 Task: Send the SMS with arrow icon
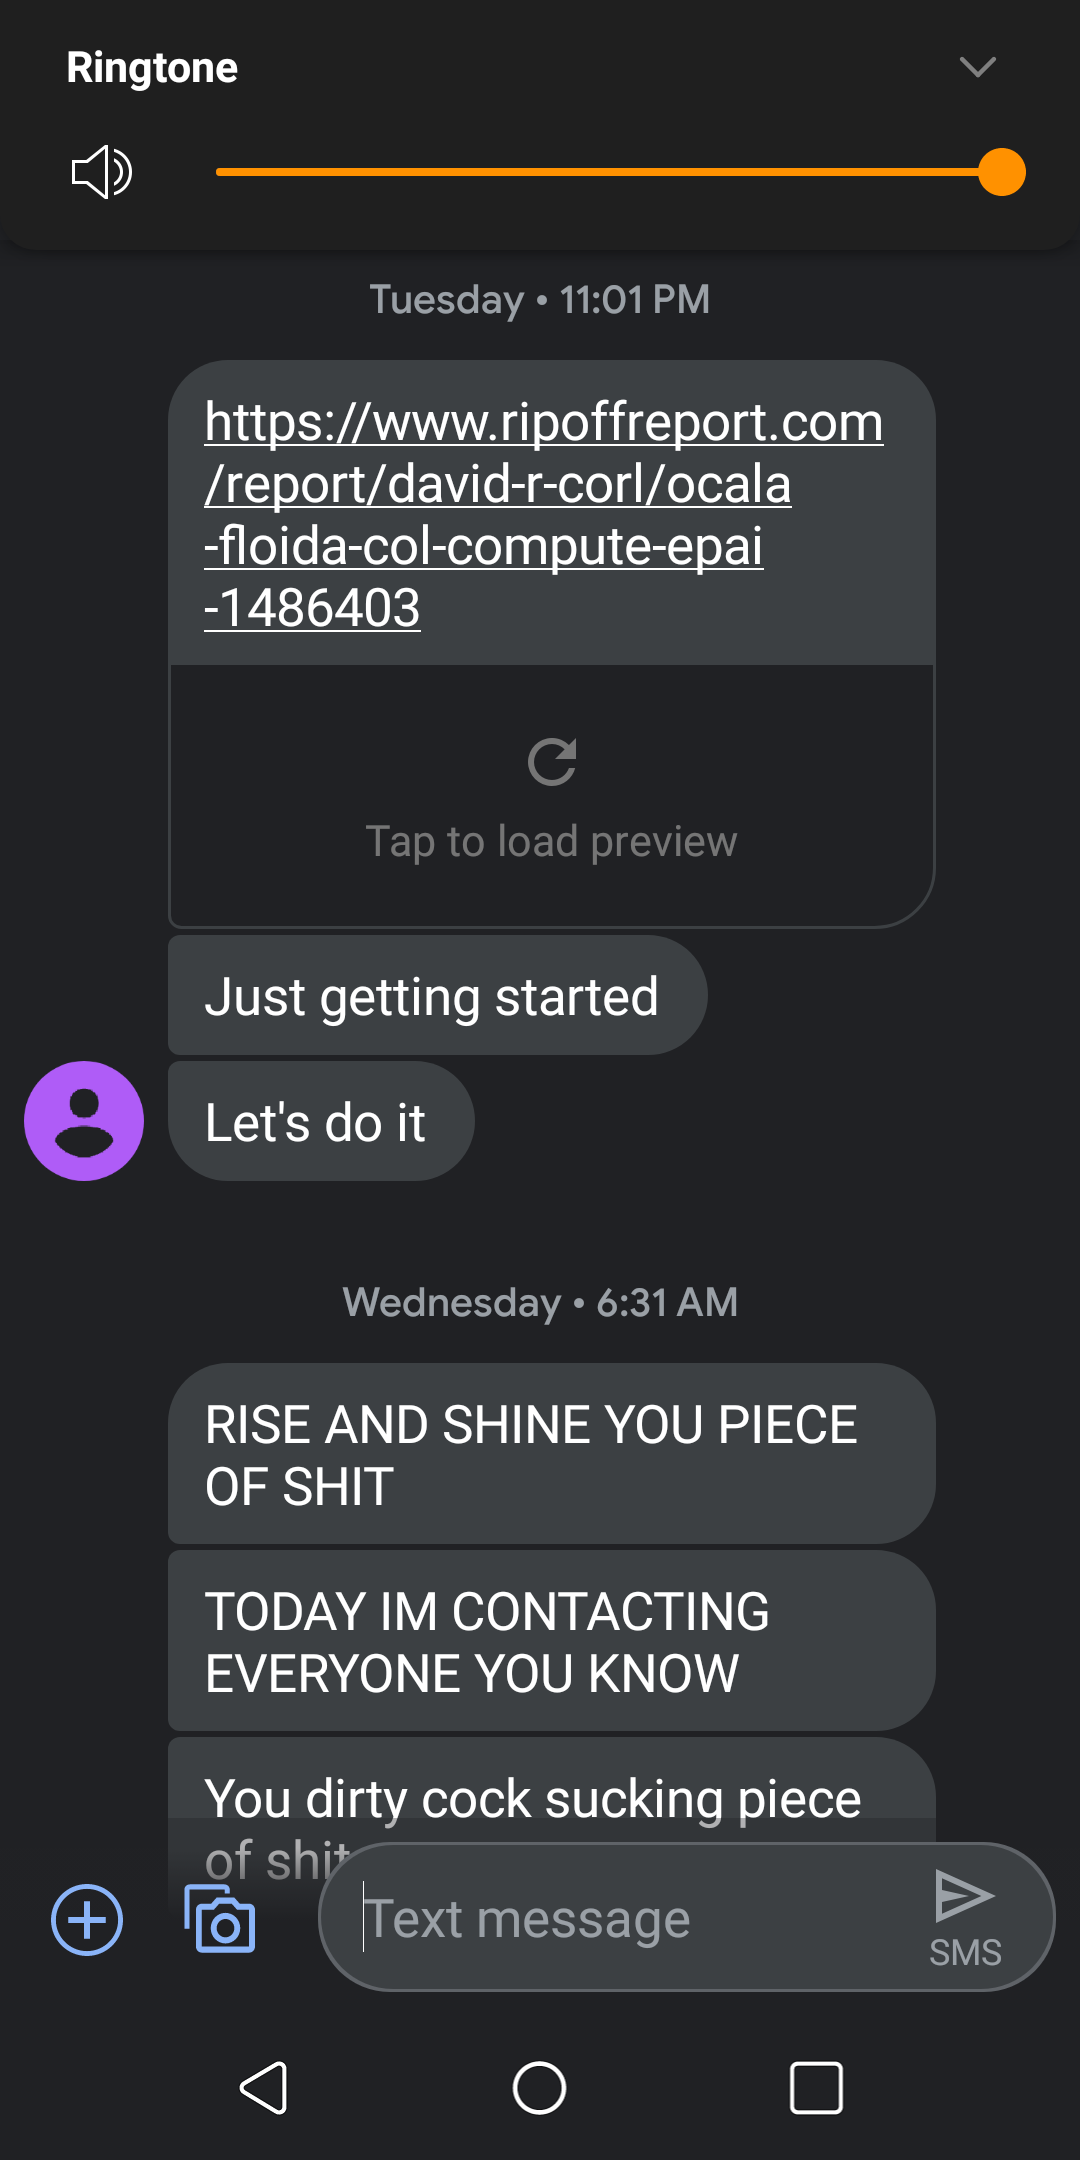click(x=965, y=1918)
